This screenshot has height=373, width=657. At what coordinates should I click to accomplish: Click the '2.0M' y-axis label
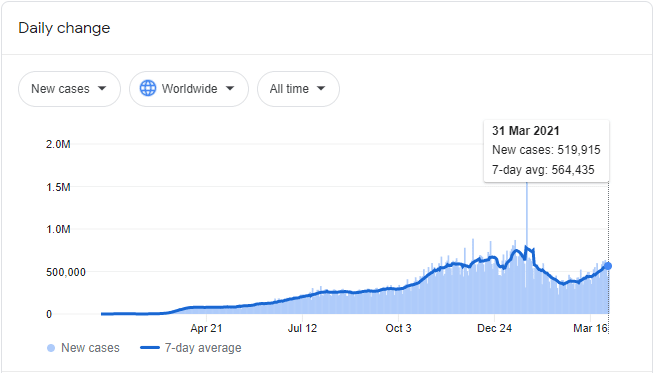coord(58,145)
